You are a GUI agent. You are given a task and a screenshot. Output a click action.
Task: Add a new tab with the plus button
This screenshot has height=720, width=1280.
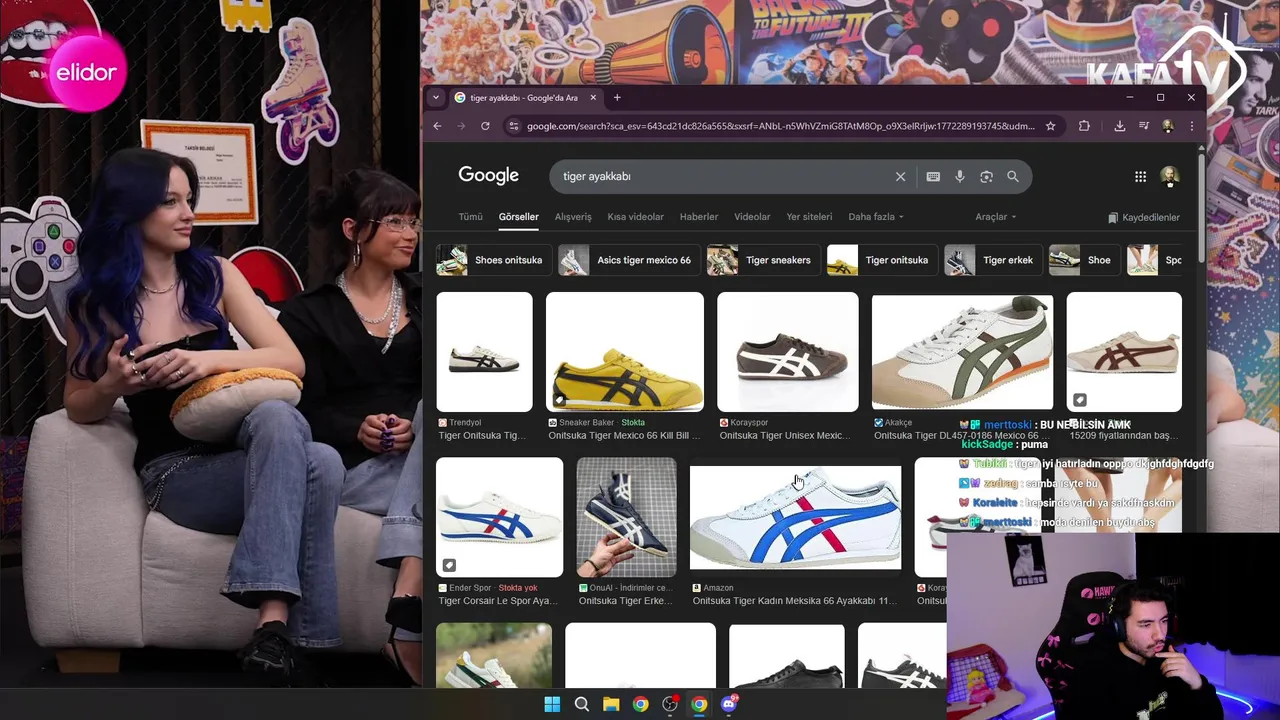pos(617,97)
